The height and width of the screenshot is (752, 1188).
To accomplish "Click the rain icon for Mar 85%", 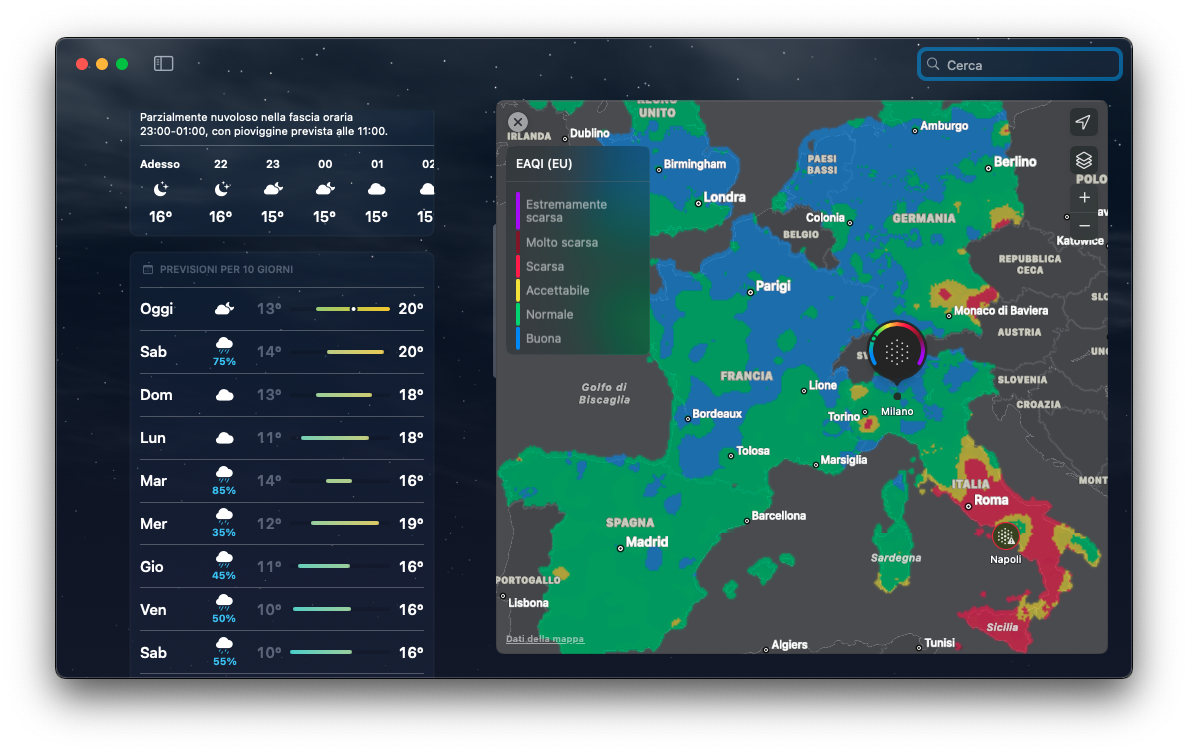I will pos(224,475).
